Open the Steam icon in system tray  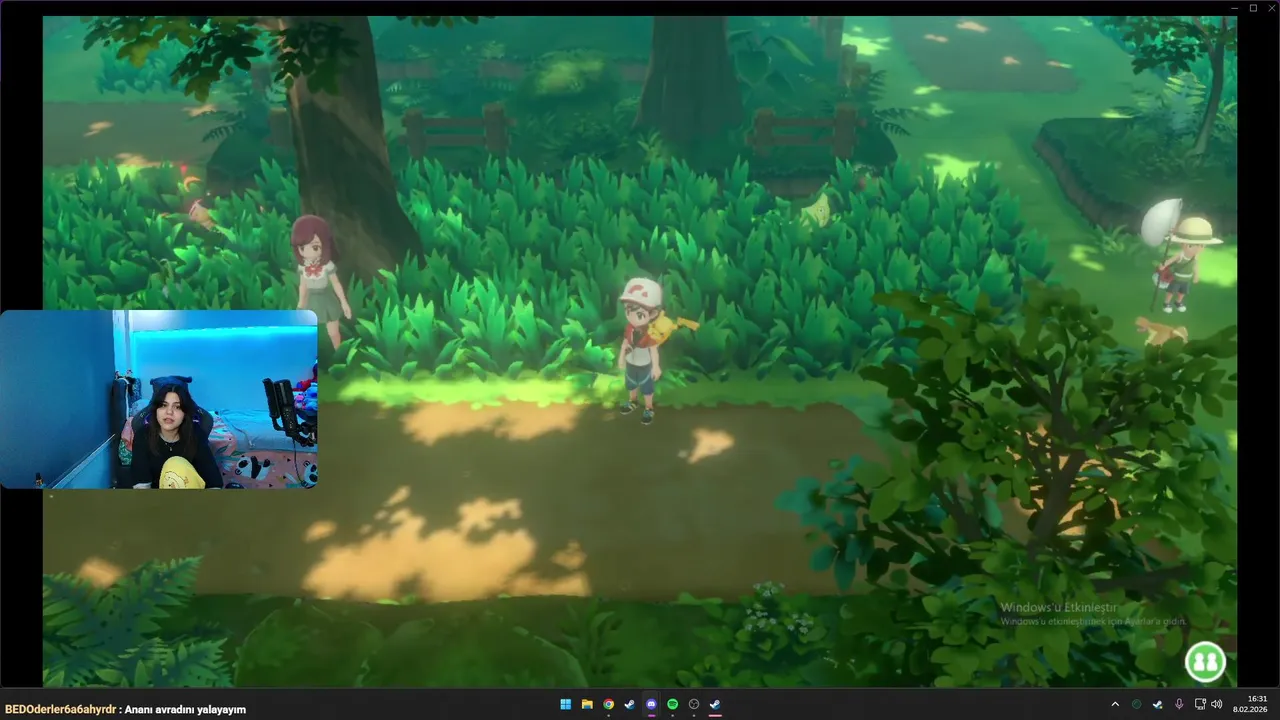coord(1158,704)
